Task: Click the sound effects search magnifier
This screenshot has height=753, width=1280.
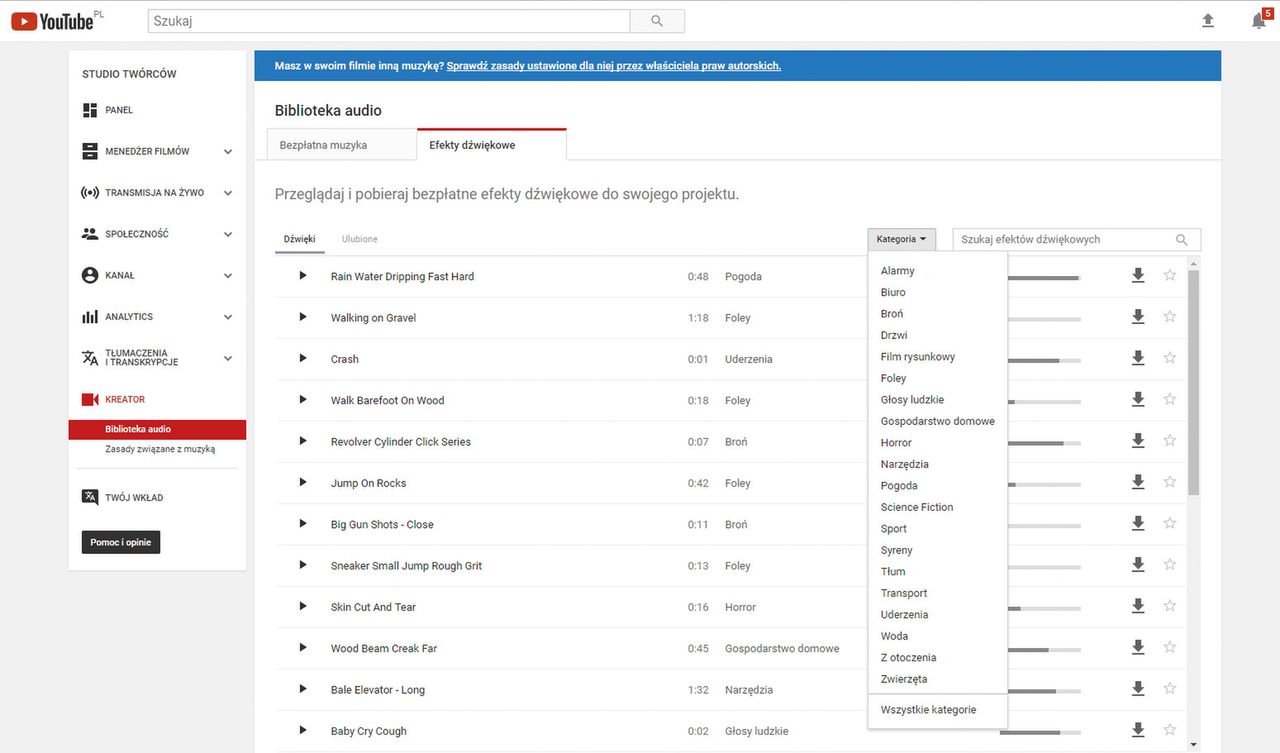Action: [x=1182, y=240]
